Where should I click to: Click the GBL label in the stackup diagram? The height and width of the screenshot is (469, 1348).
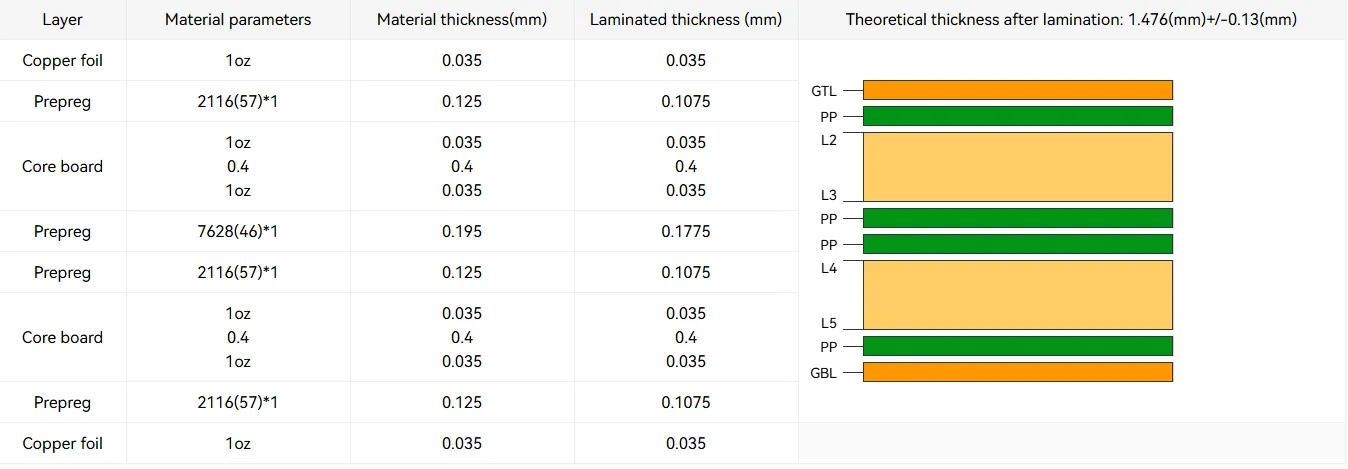click(824, 373)
